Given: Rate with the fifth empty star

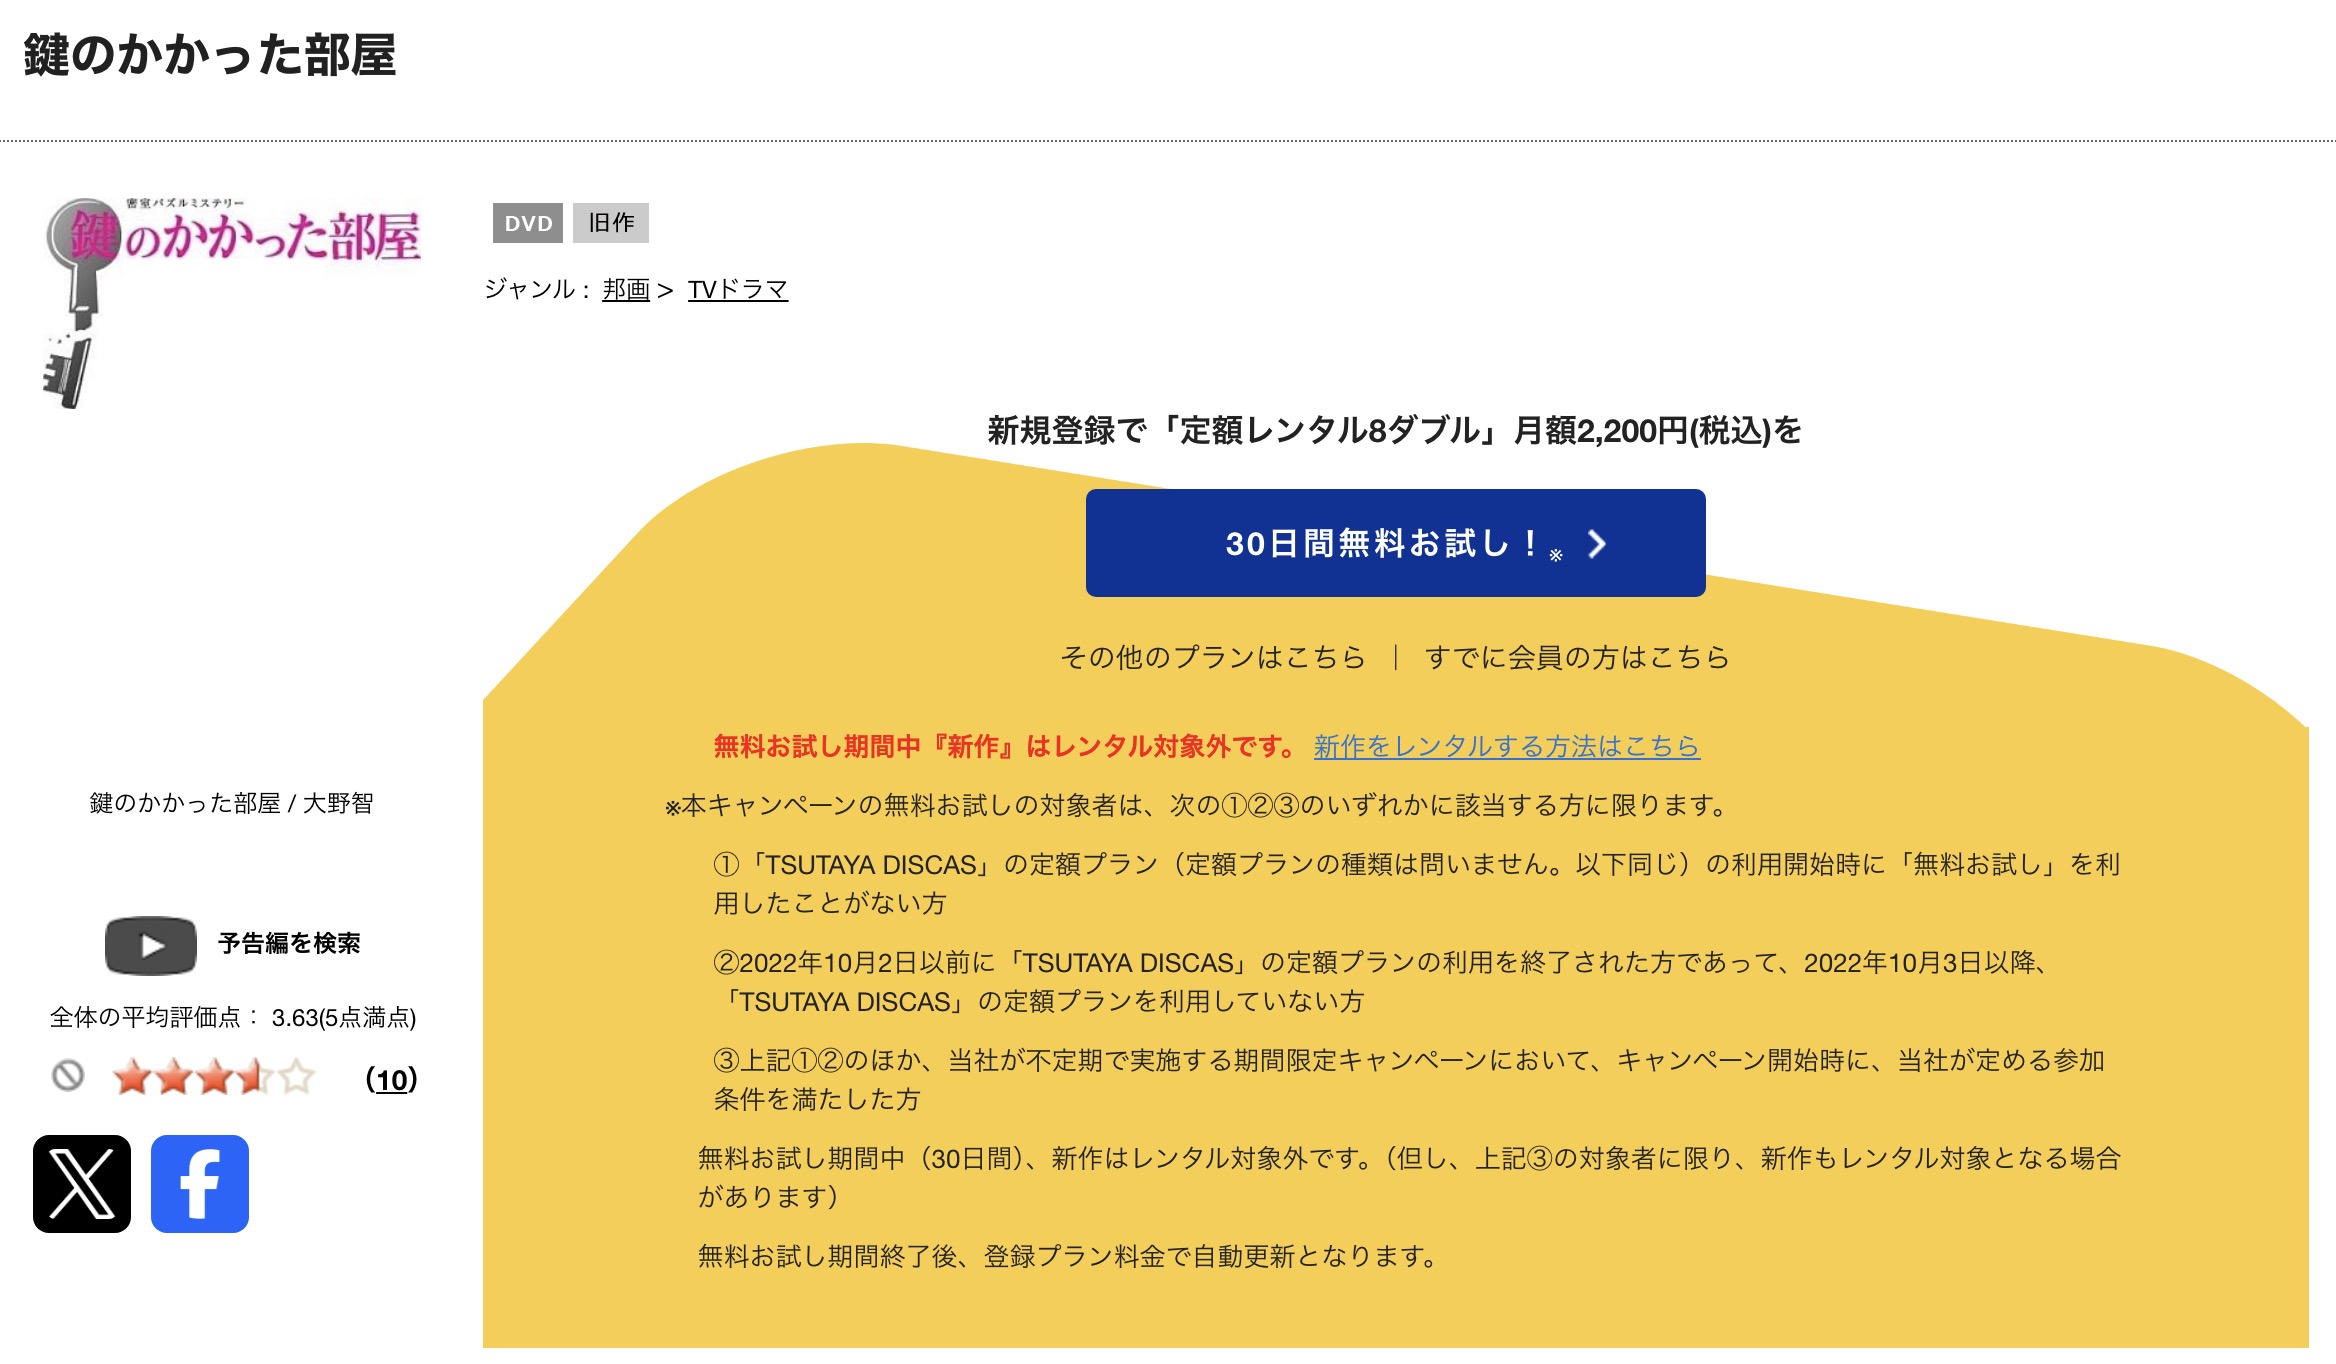Looking at the screenshot, I should click(297, 1078).
